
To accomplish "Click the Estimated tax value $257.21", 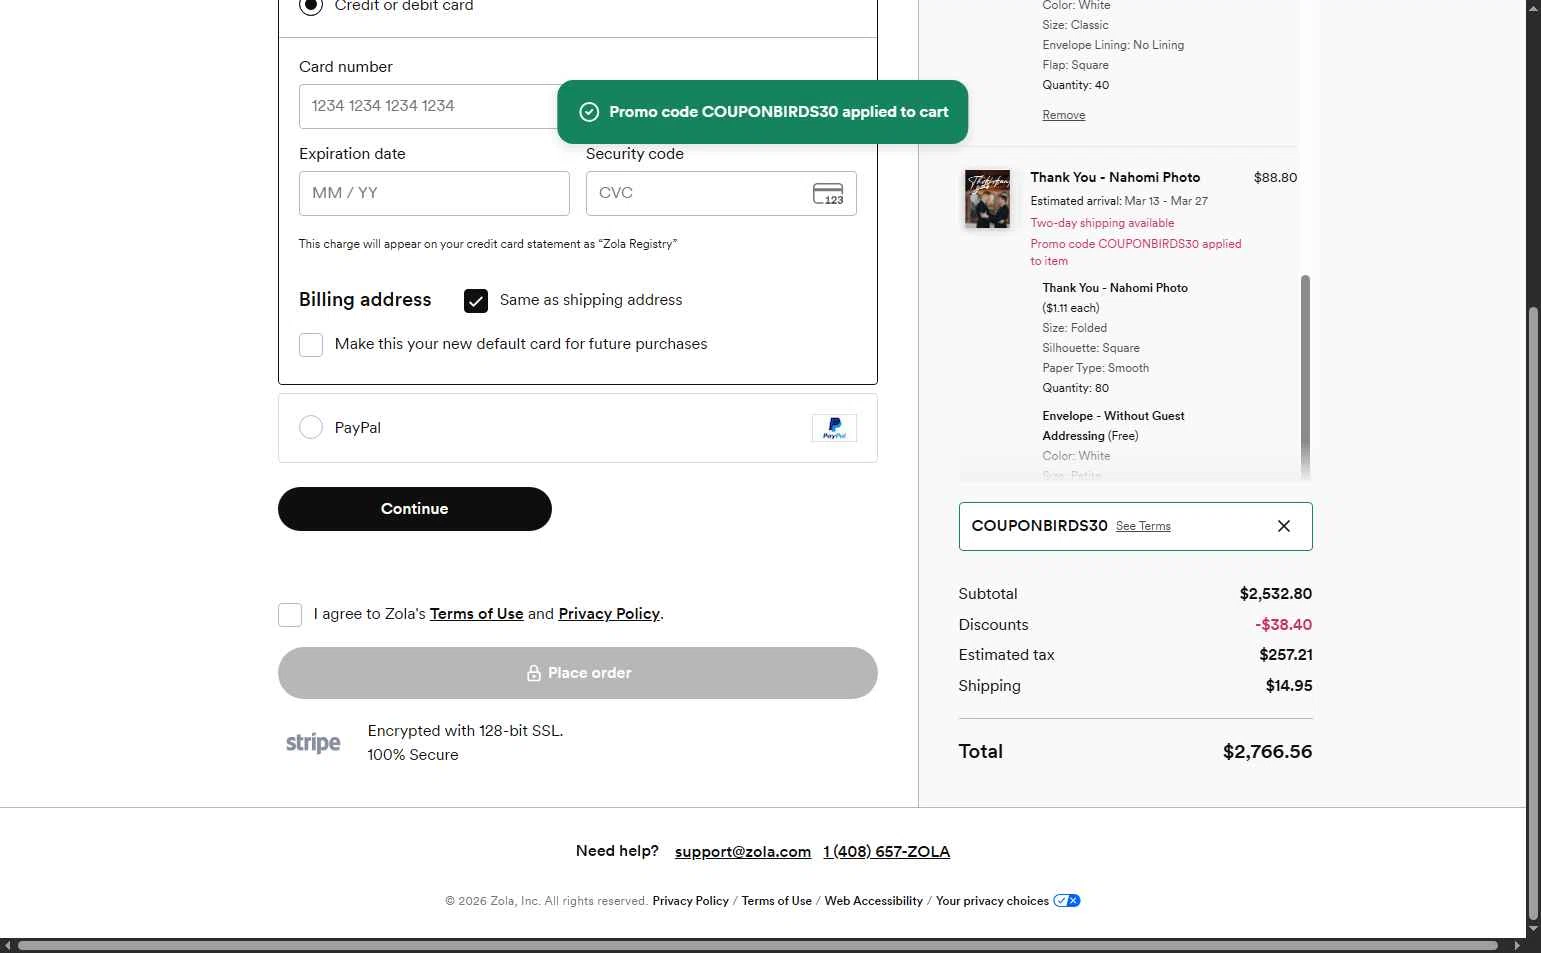I will (x=1286, y=655).
